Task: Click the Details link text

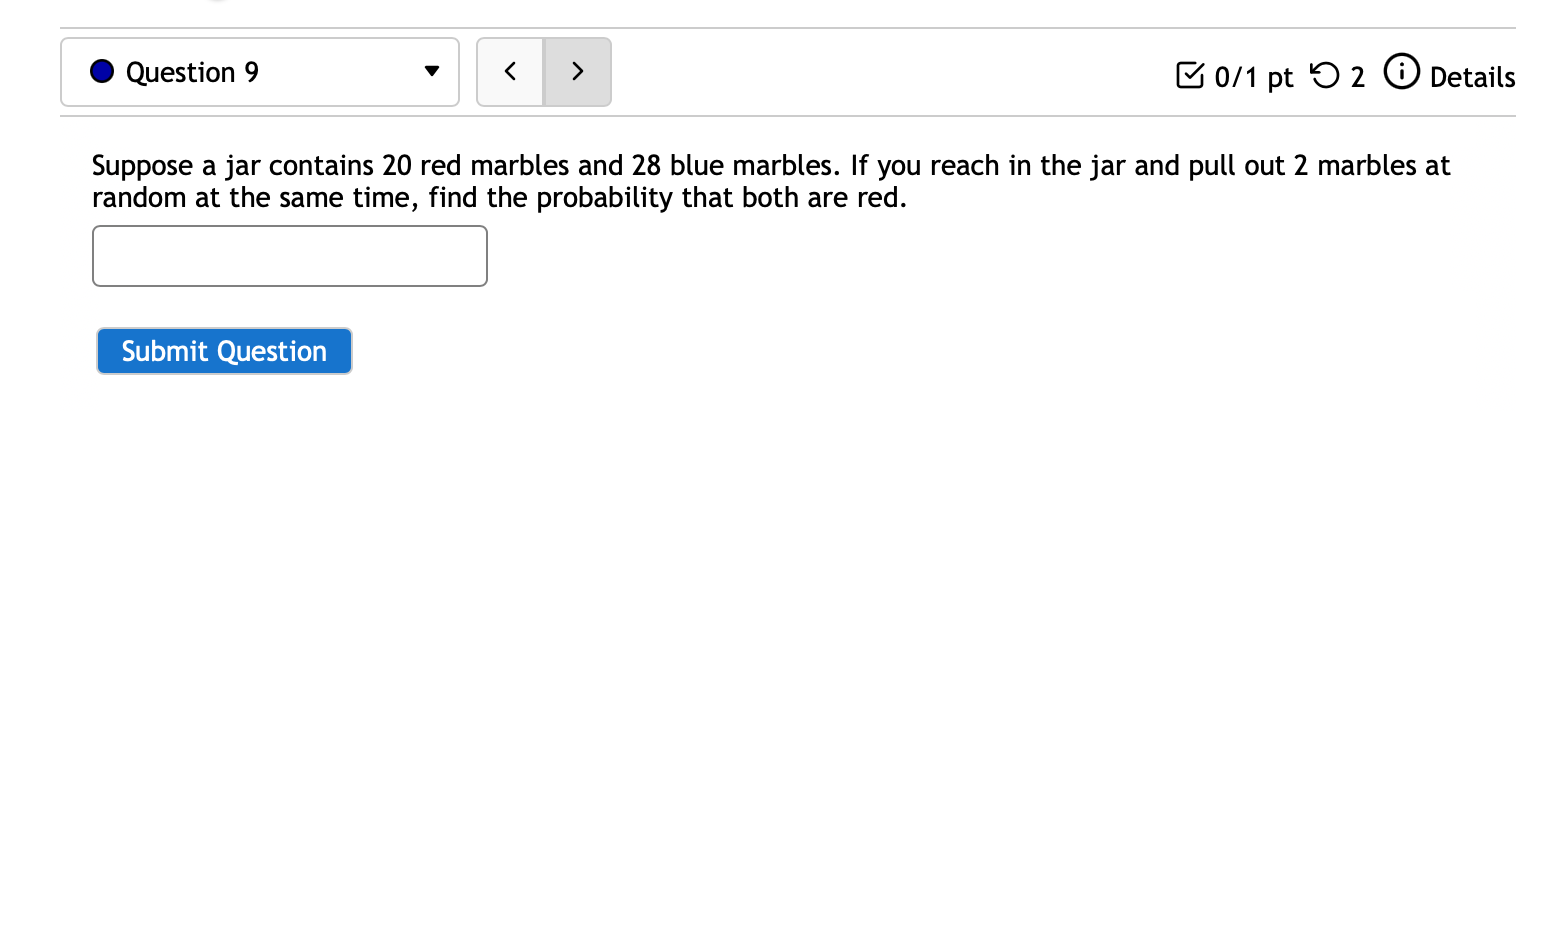Action: [1472, 77]
